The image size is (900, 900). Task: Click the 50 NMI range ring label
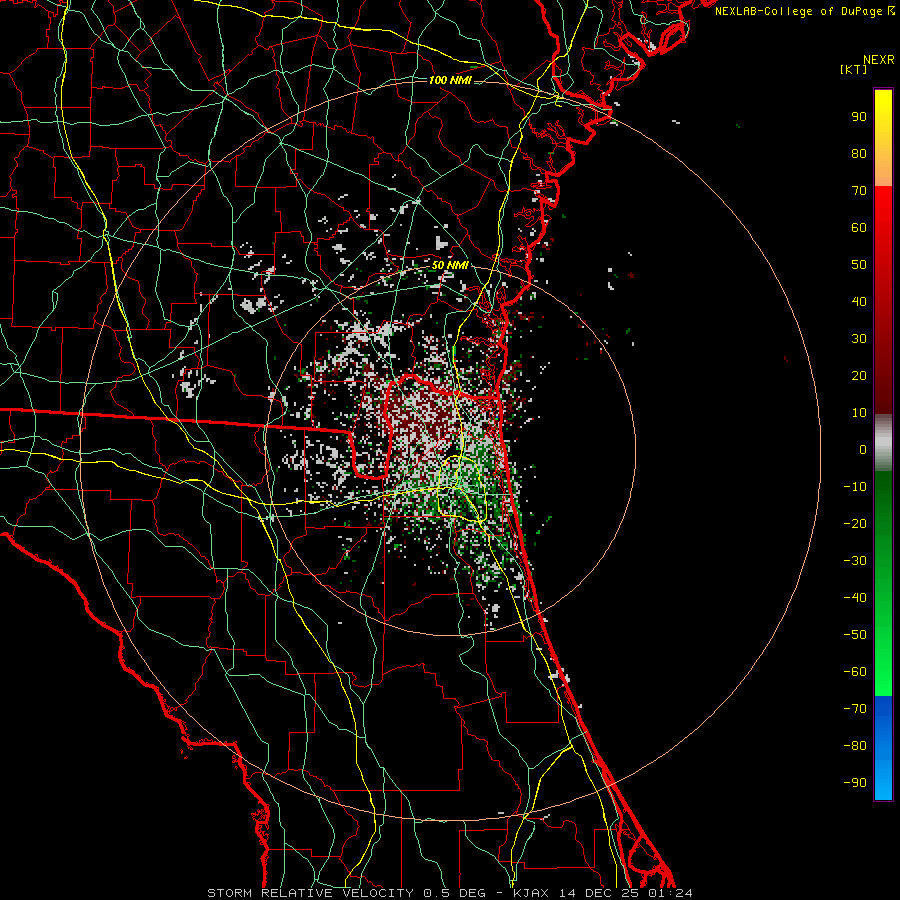pyautogui.click(x=450, y=265)
